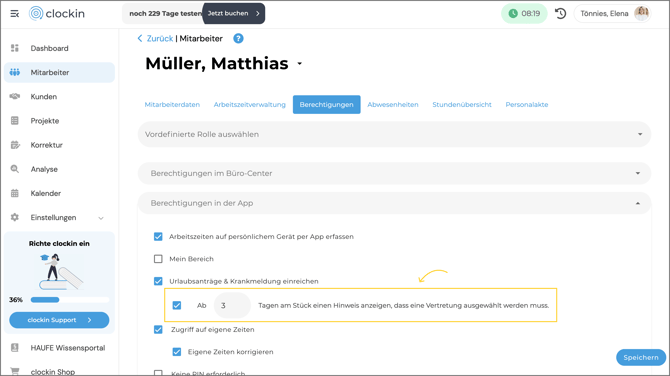The height and width of the screenshot is (376, 670).
Task: Check the Mein Bereich checkbox
Action: click(x=158, y=259)
